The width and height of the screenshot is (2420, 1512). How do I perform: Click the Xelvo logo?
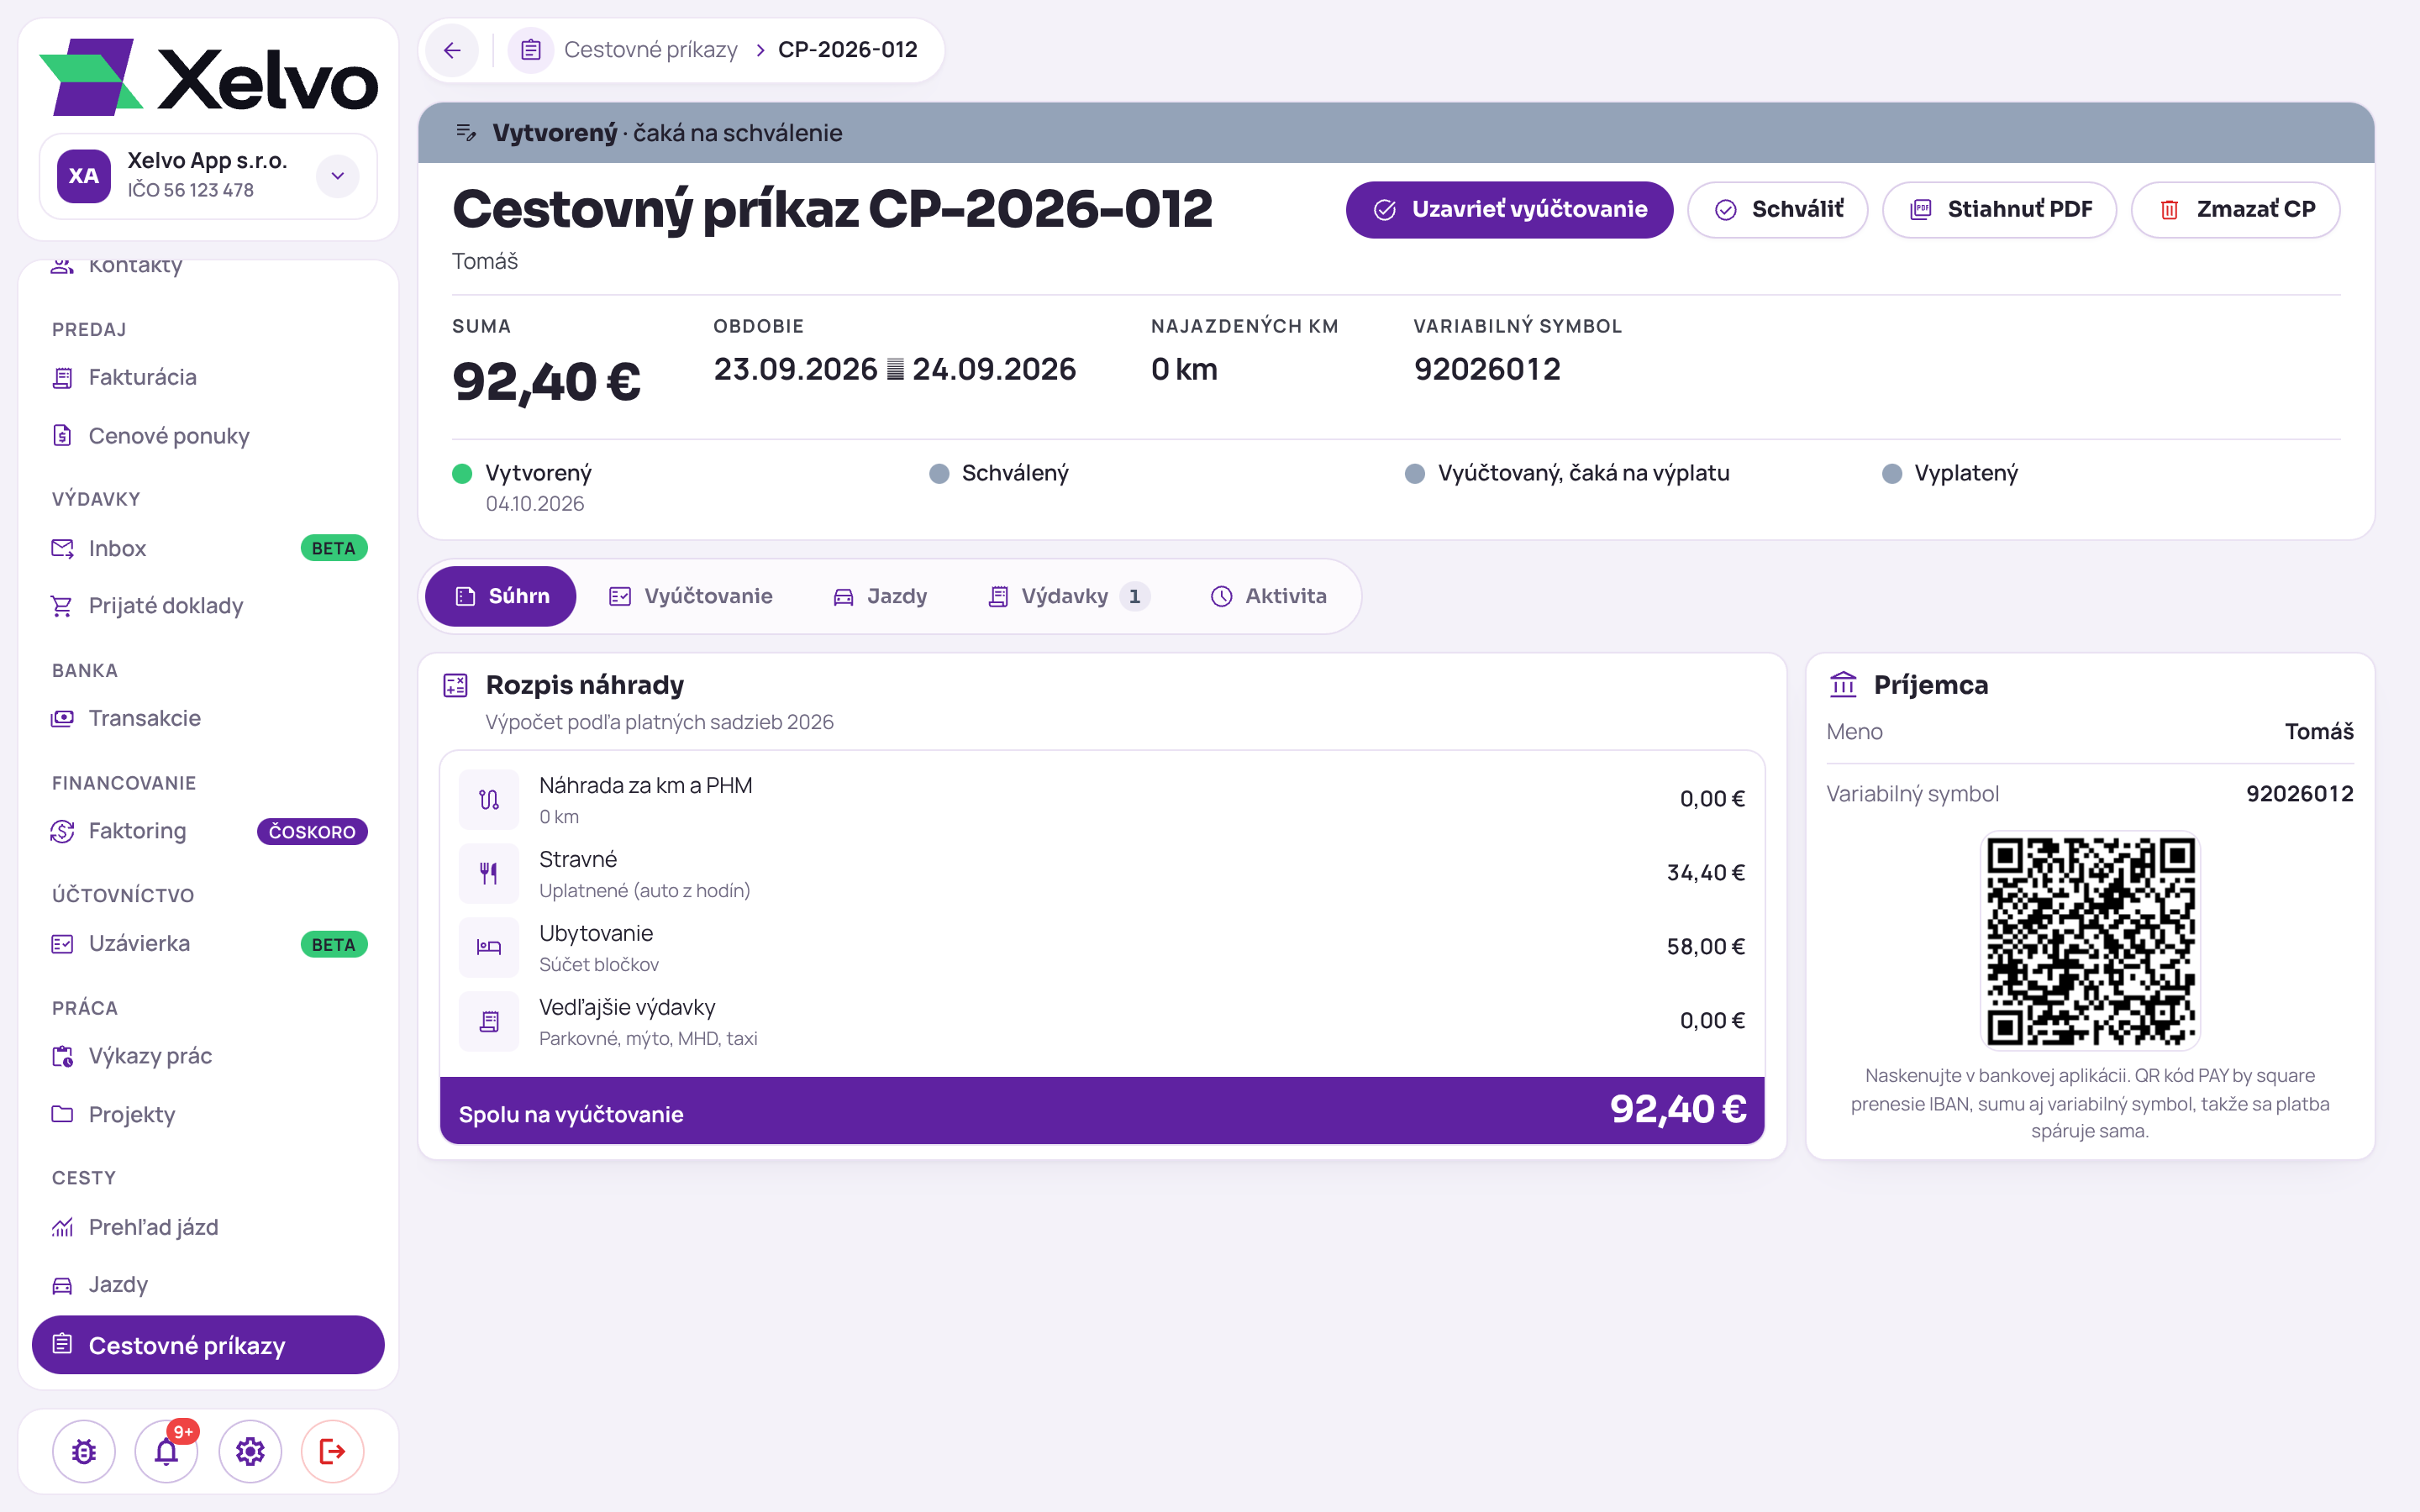(209, 77)
